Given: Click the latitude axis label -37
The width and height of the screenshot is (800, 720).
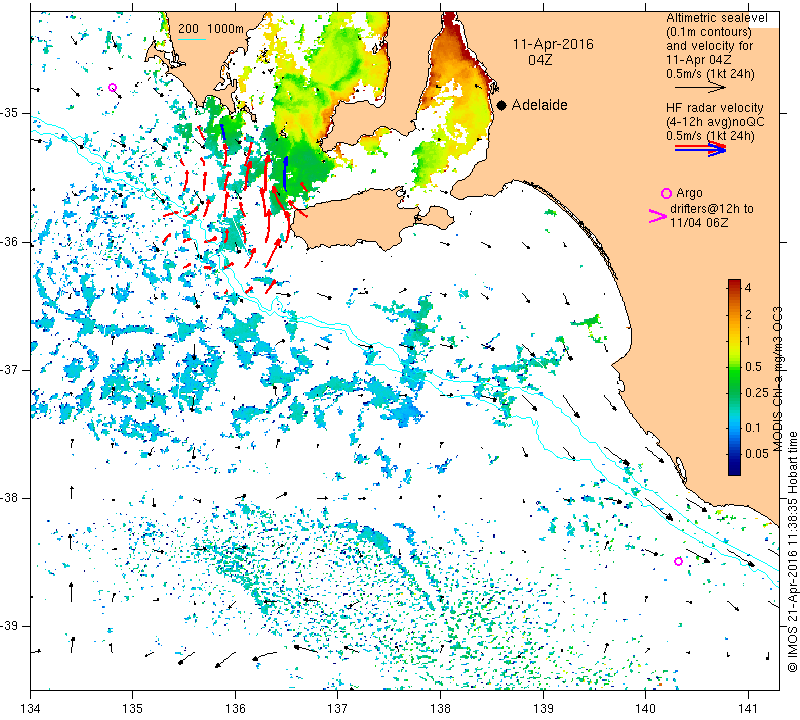Looking at the screenshot, I should click(x=11, y=369).
